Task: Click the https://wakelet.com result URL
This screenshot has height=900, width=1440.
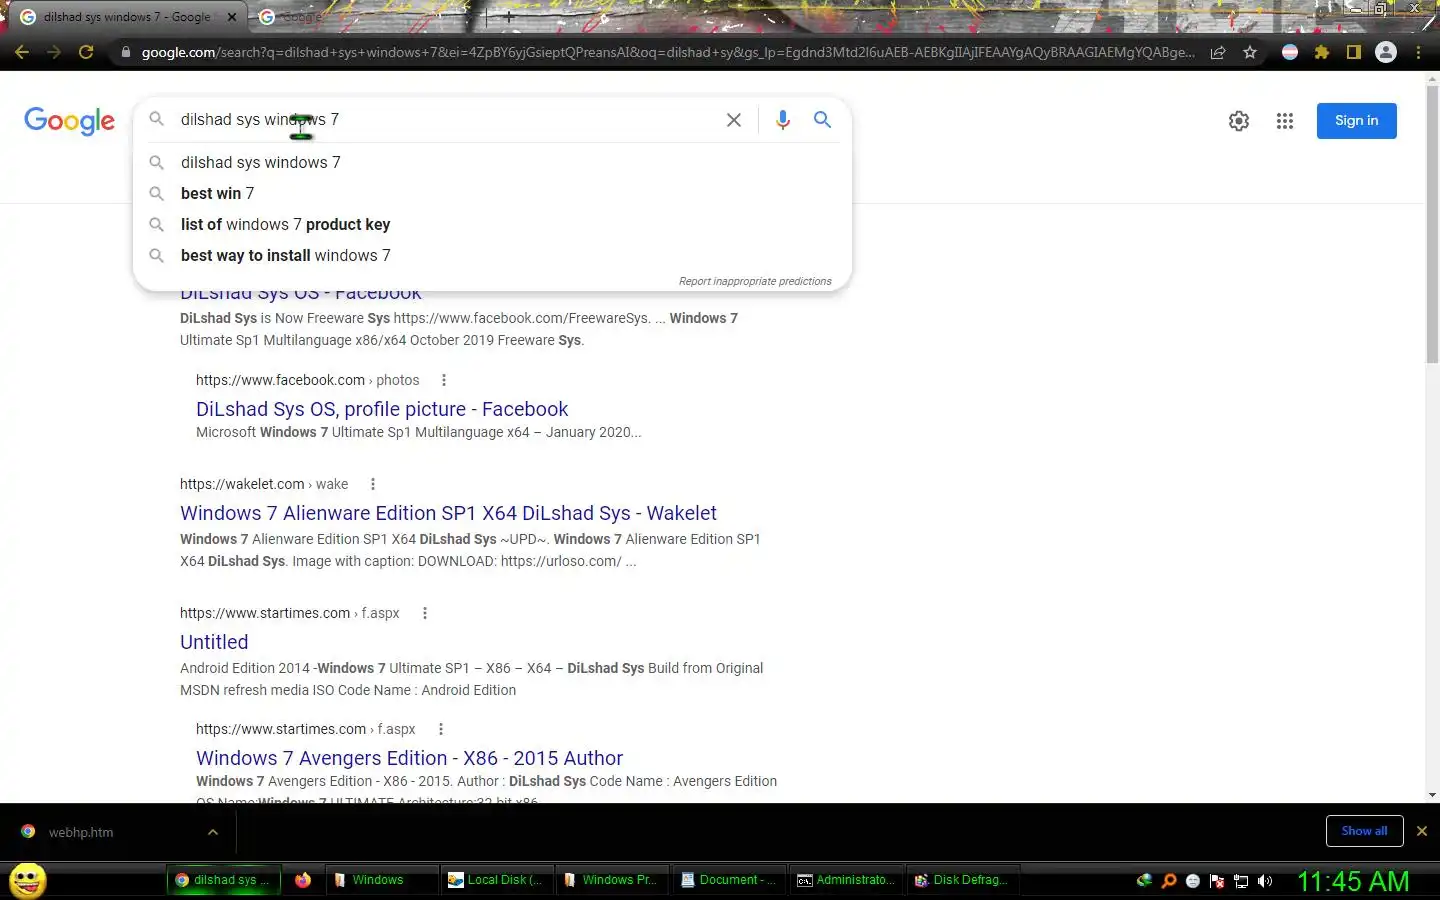Action: 264,484
